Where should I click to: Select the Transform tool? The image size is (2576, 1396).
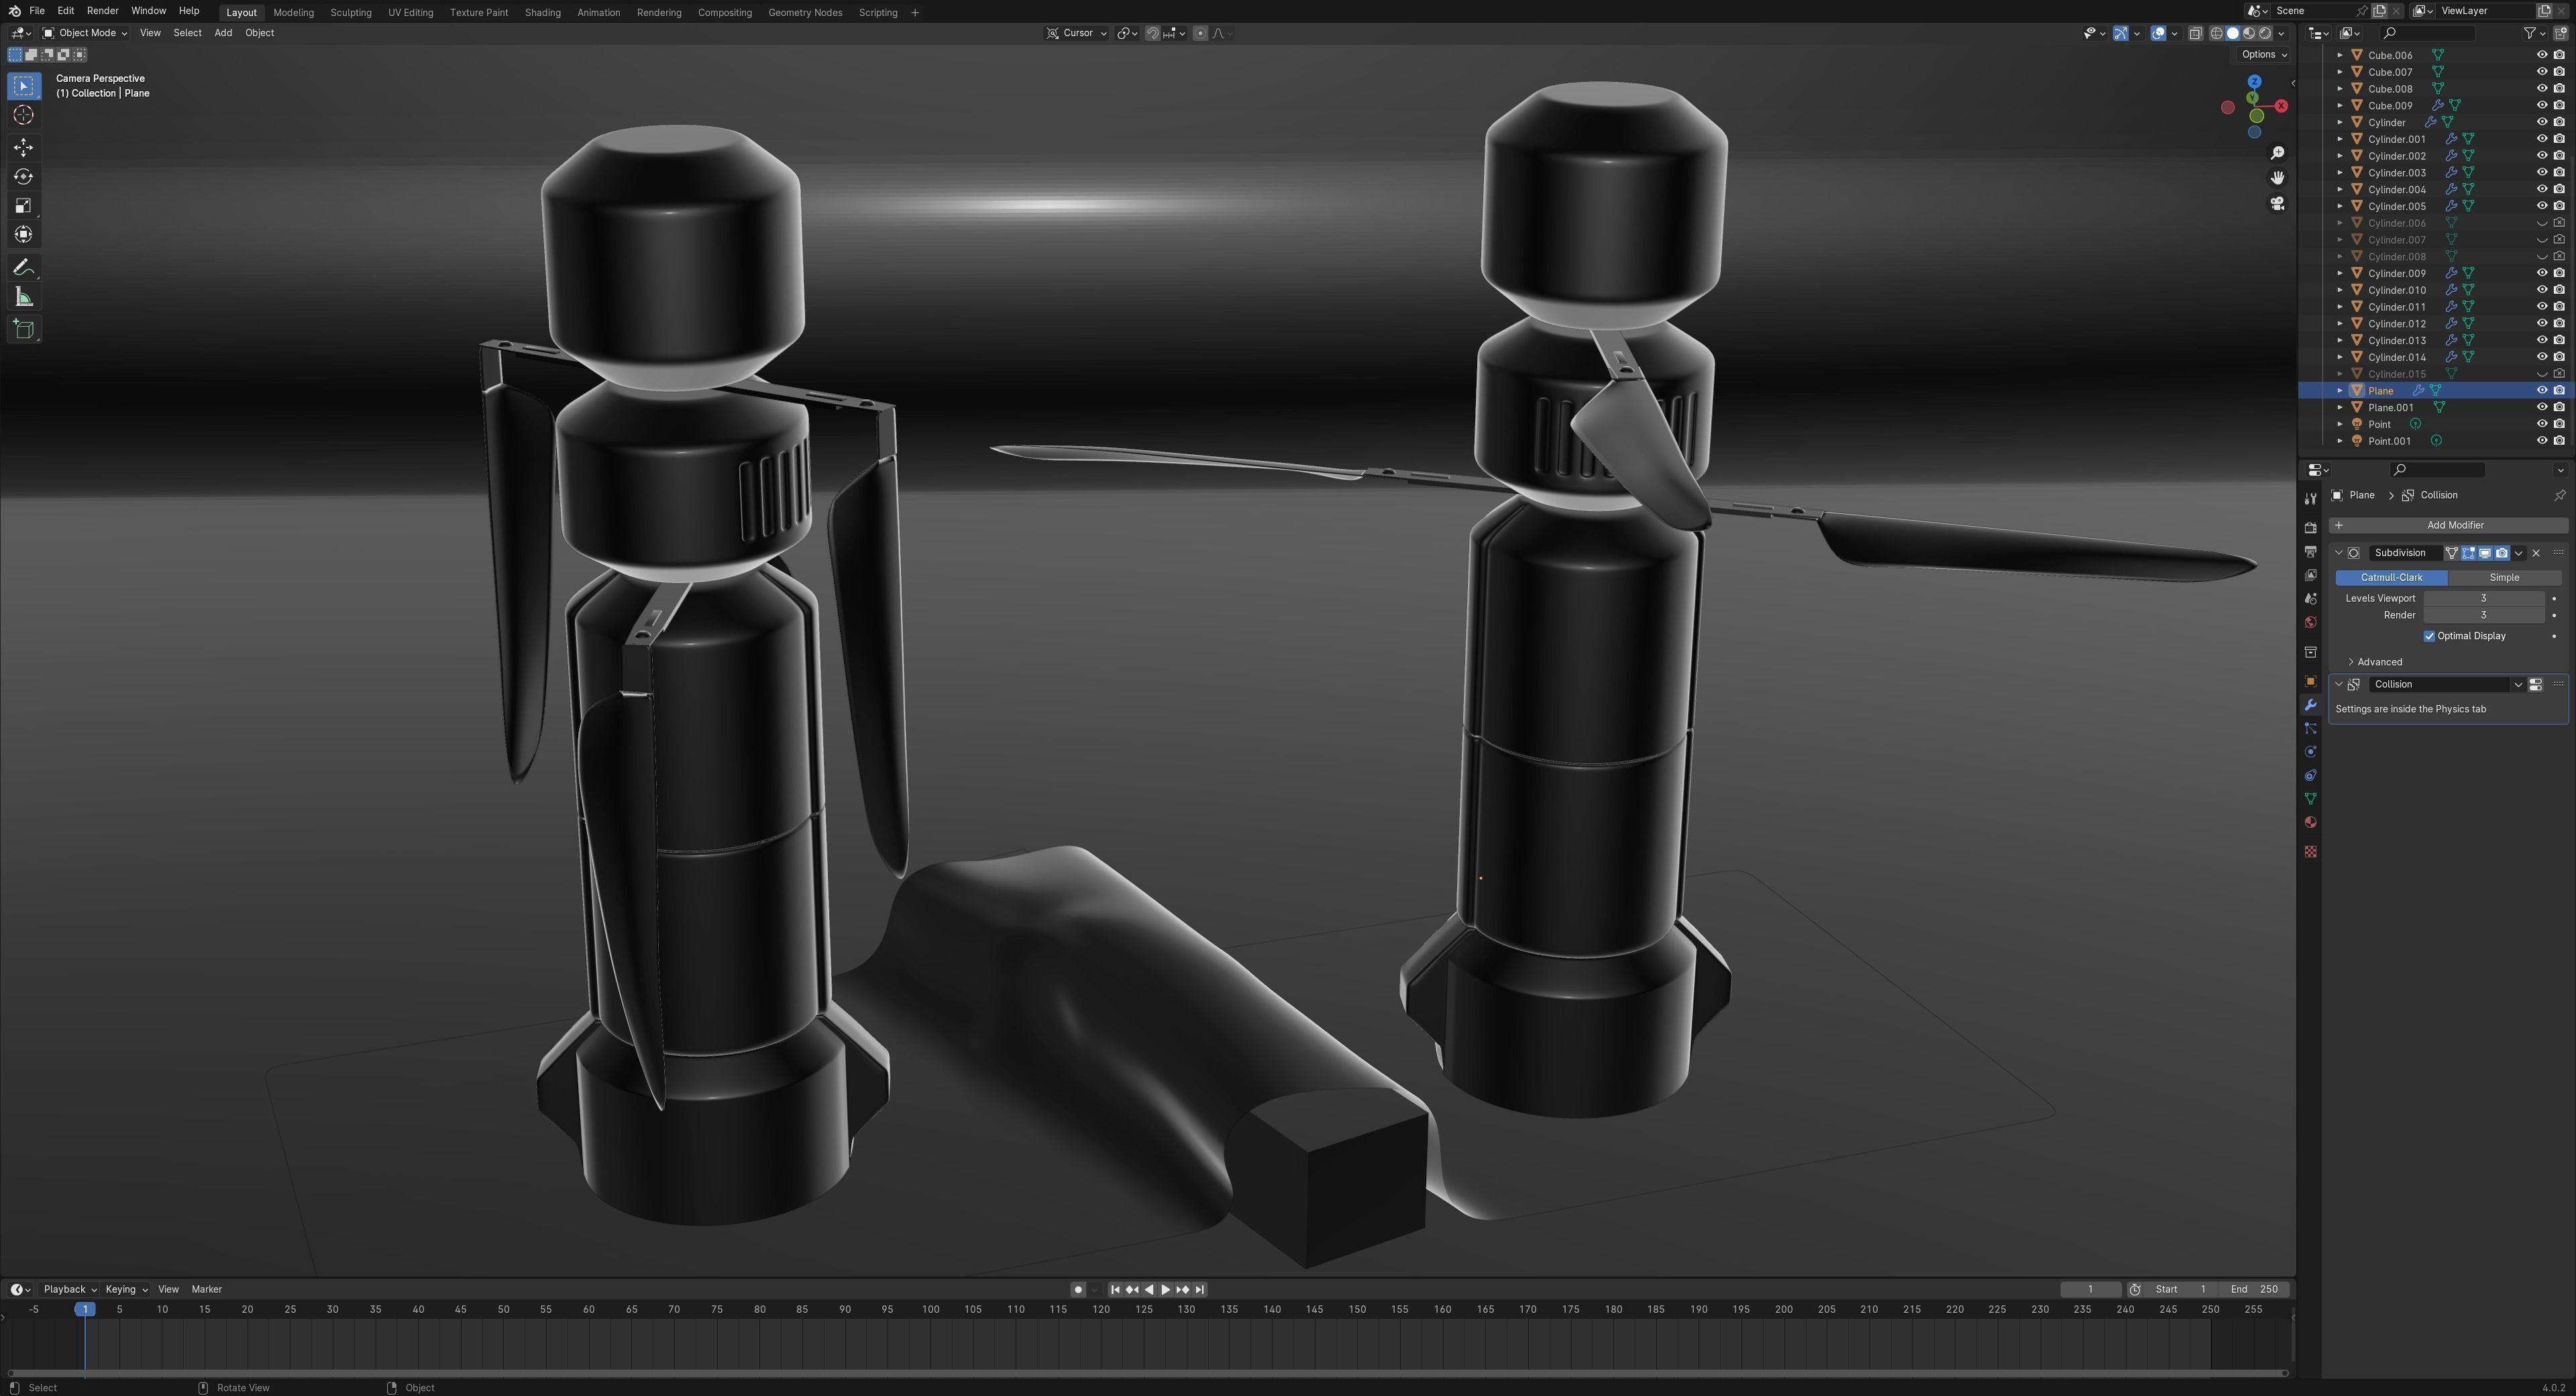(x=23, y=235)
